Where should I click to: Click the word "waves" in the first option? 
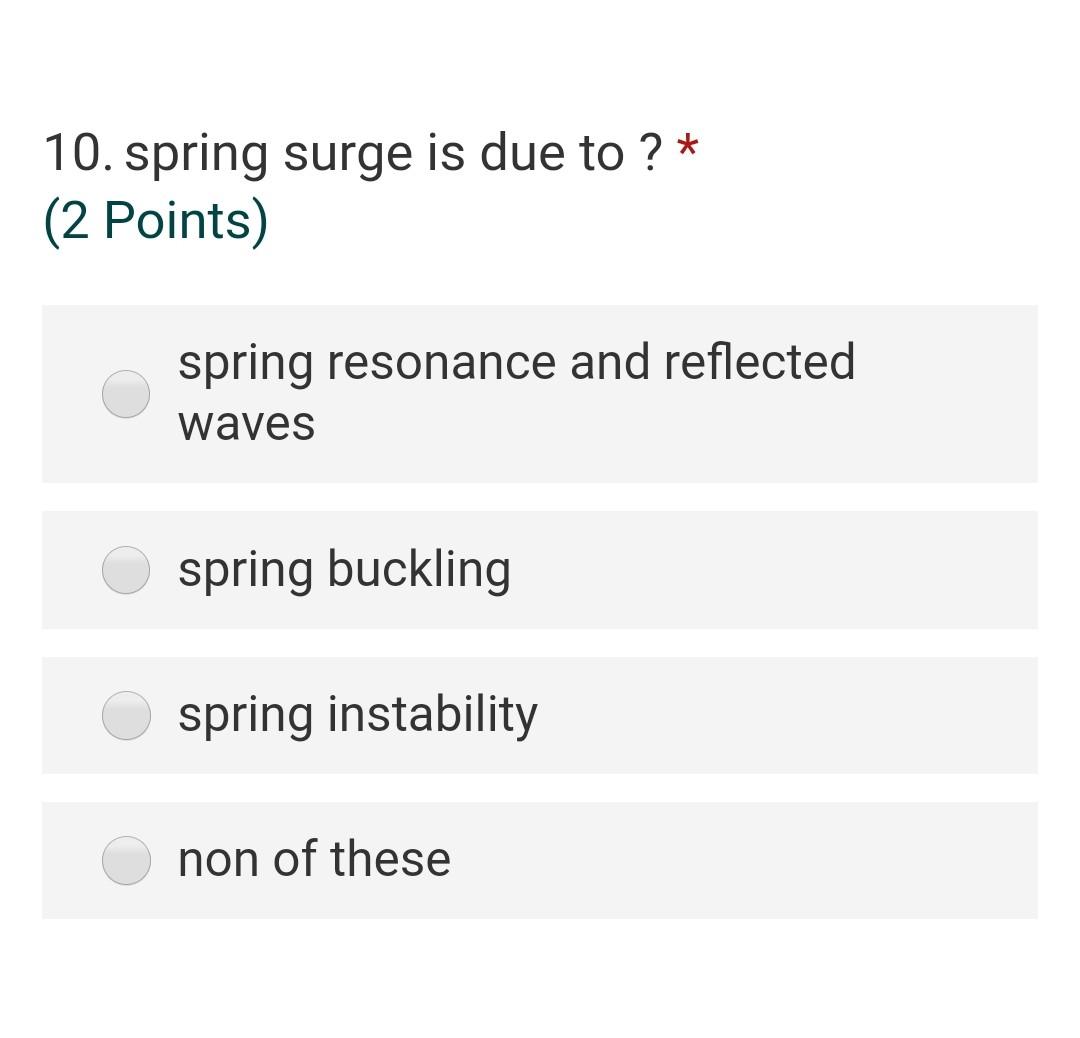coord(247,424)
